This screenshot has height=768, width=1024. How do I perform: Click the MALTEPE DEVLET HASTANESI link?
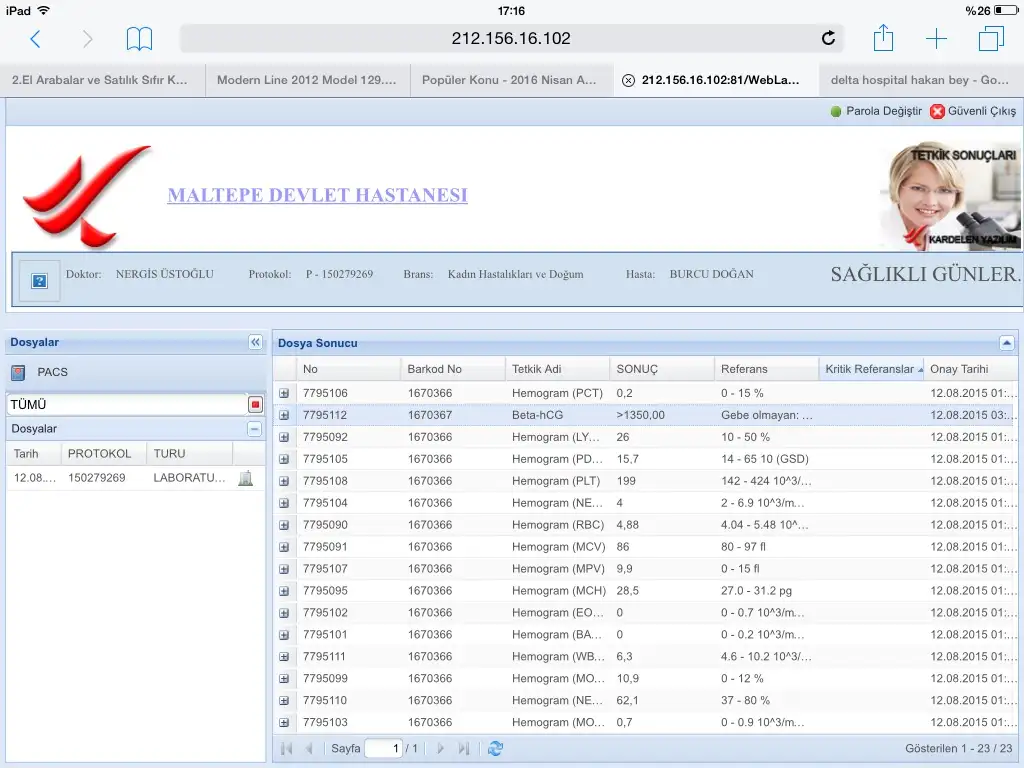317,195
